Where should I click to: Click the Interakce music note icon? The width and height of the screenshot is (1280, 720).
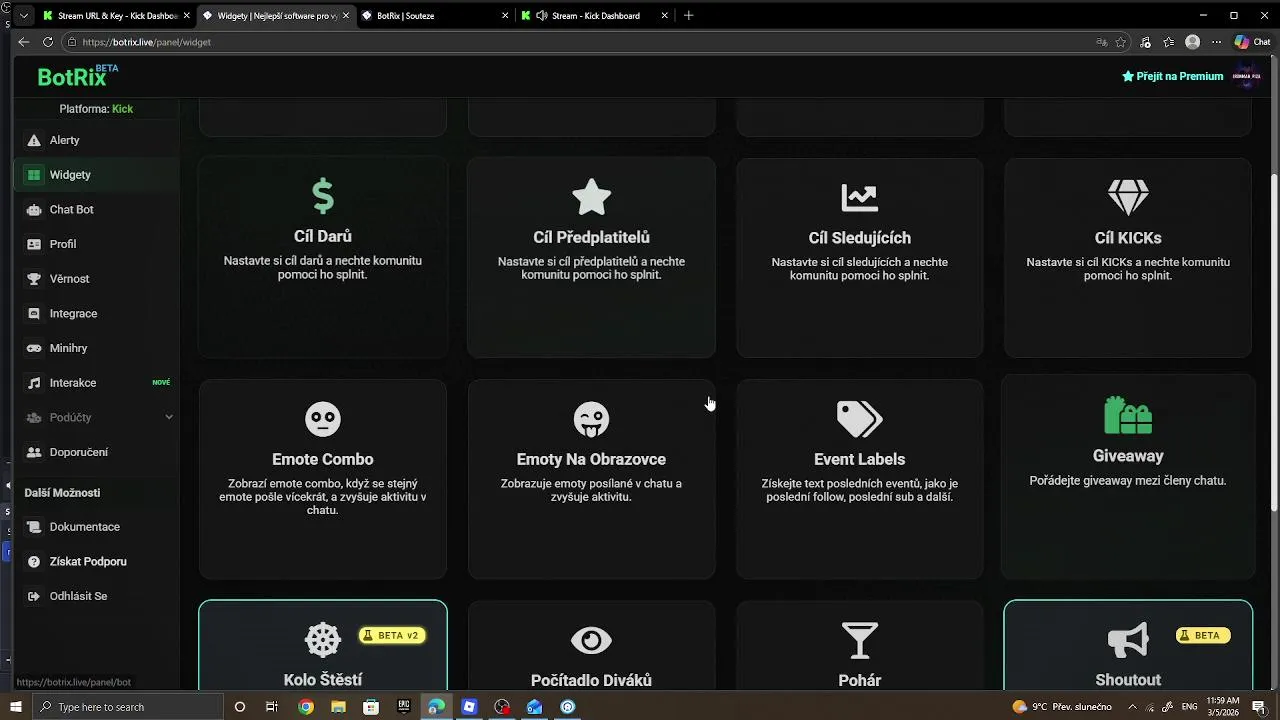(34, 383)
